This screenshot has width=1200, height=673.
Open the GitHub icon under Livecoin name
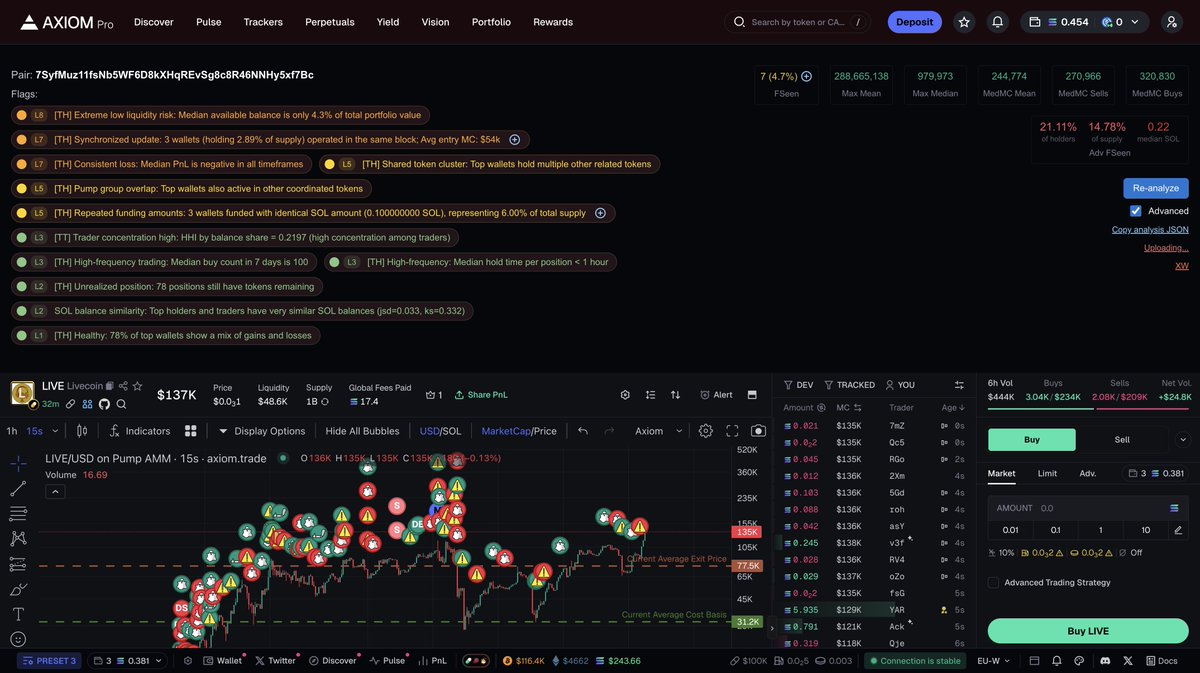104,404
